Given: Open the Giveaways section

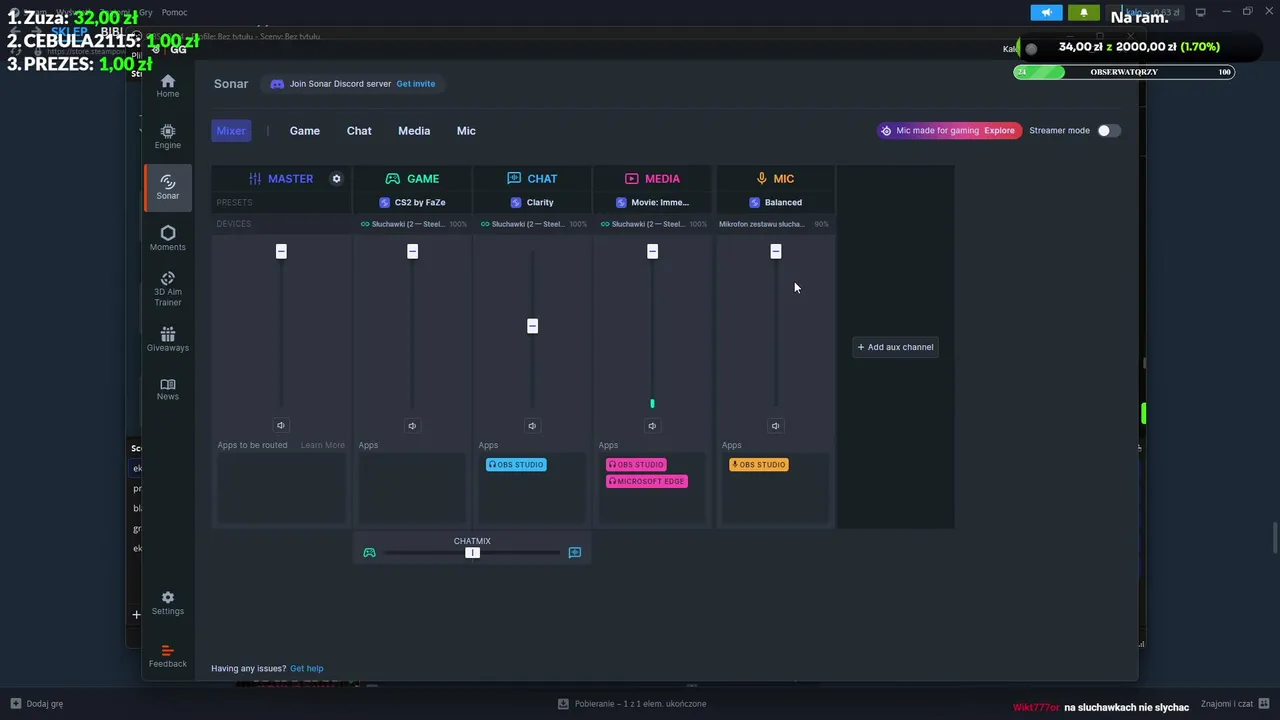Looking at the screenshot, I should pyautogui.click(x=167, y=339).
